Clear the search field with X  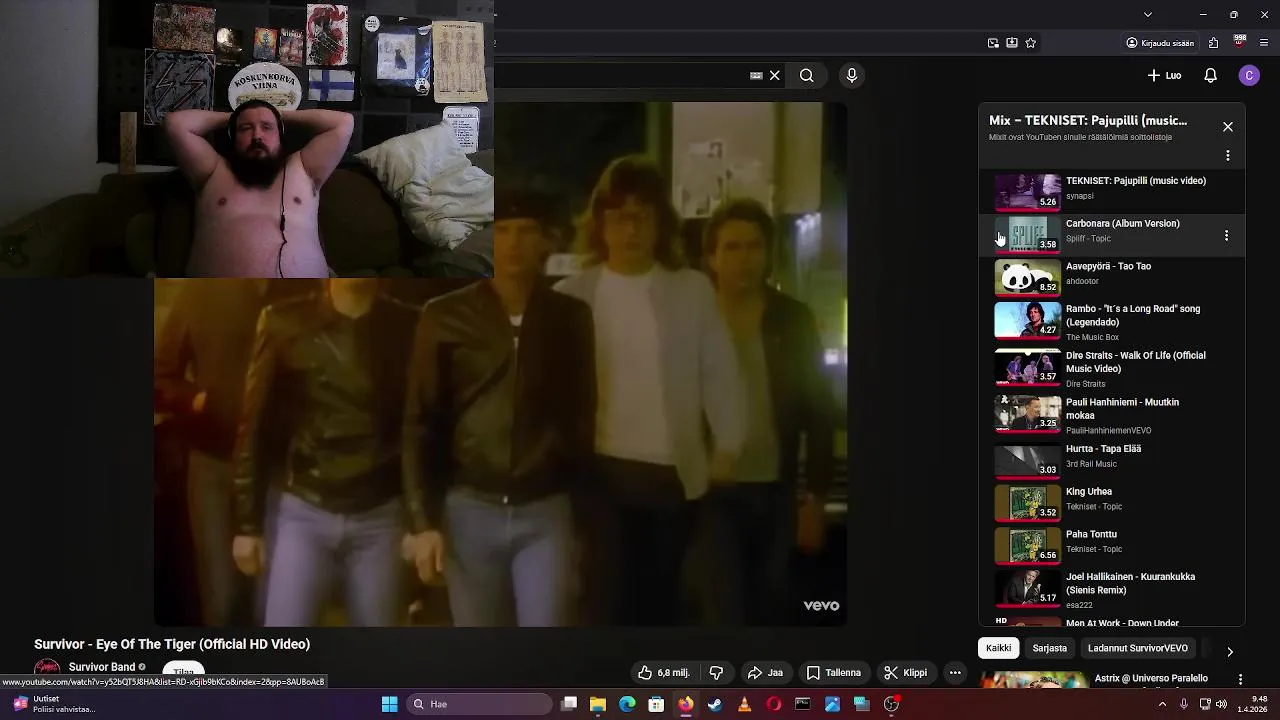774,75
